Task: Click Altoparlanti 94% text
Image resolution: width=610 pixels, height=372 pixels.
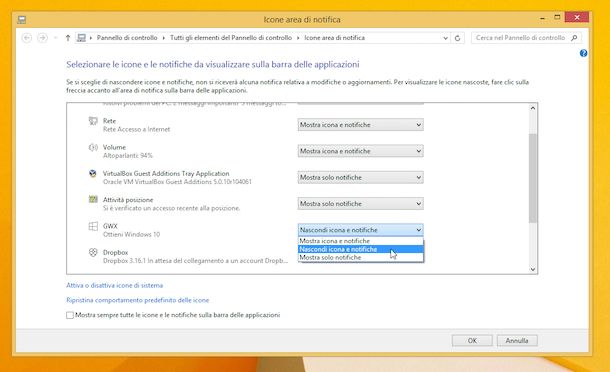Action: (128, 155)
